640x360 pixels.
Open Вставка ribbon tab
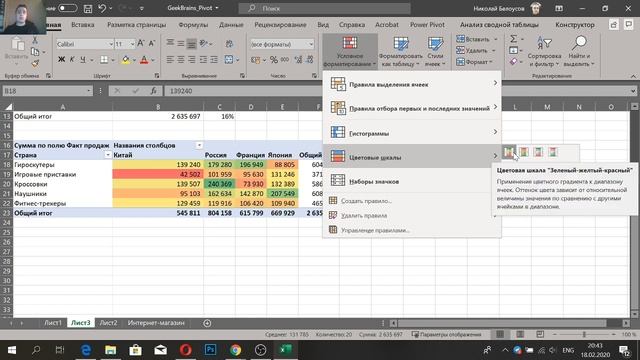83,24
